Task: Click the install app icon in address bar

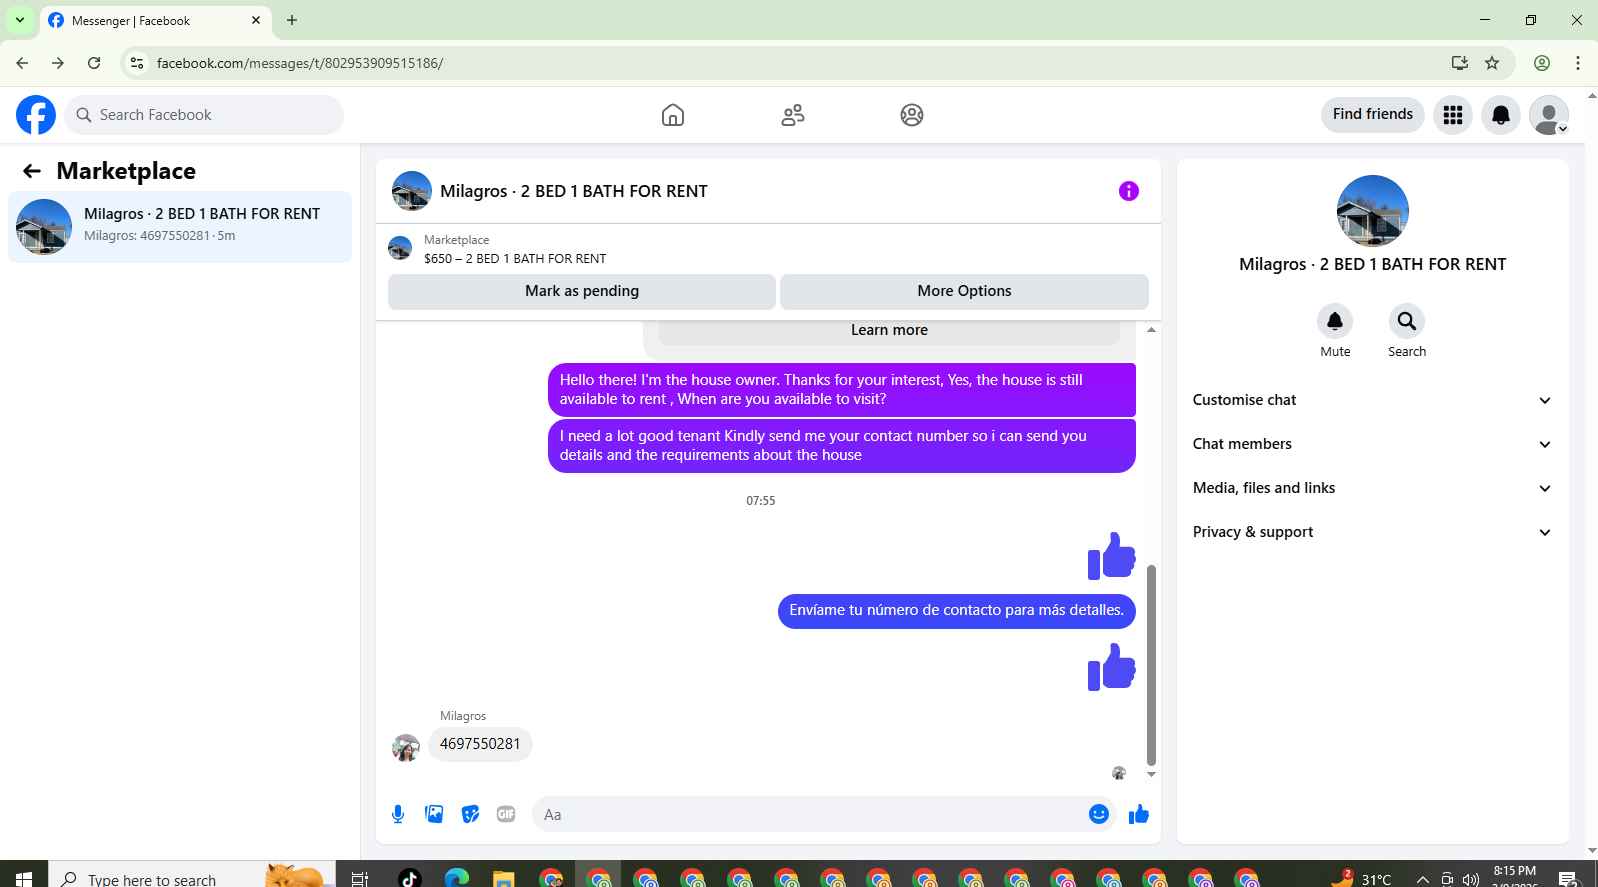Action: tap(1460, 63)
